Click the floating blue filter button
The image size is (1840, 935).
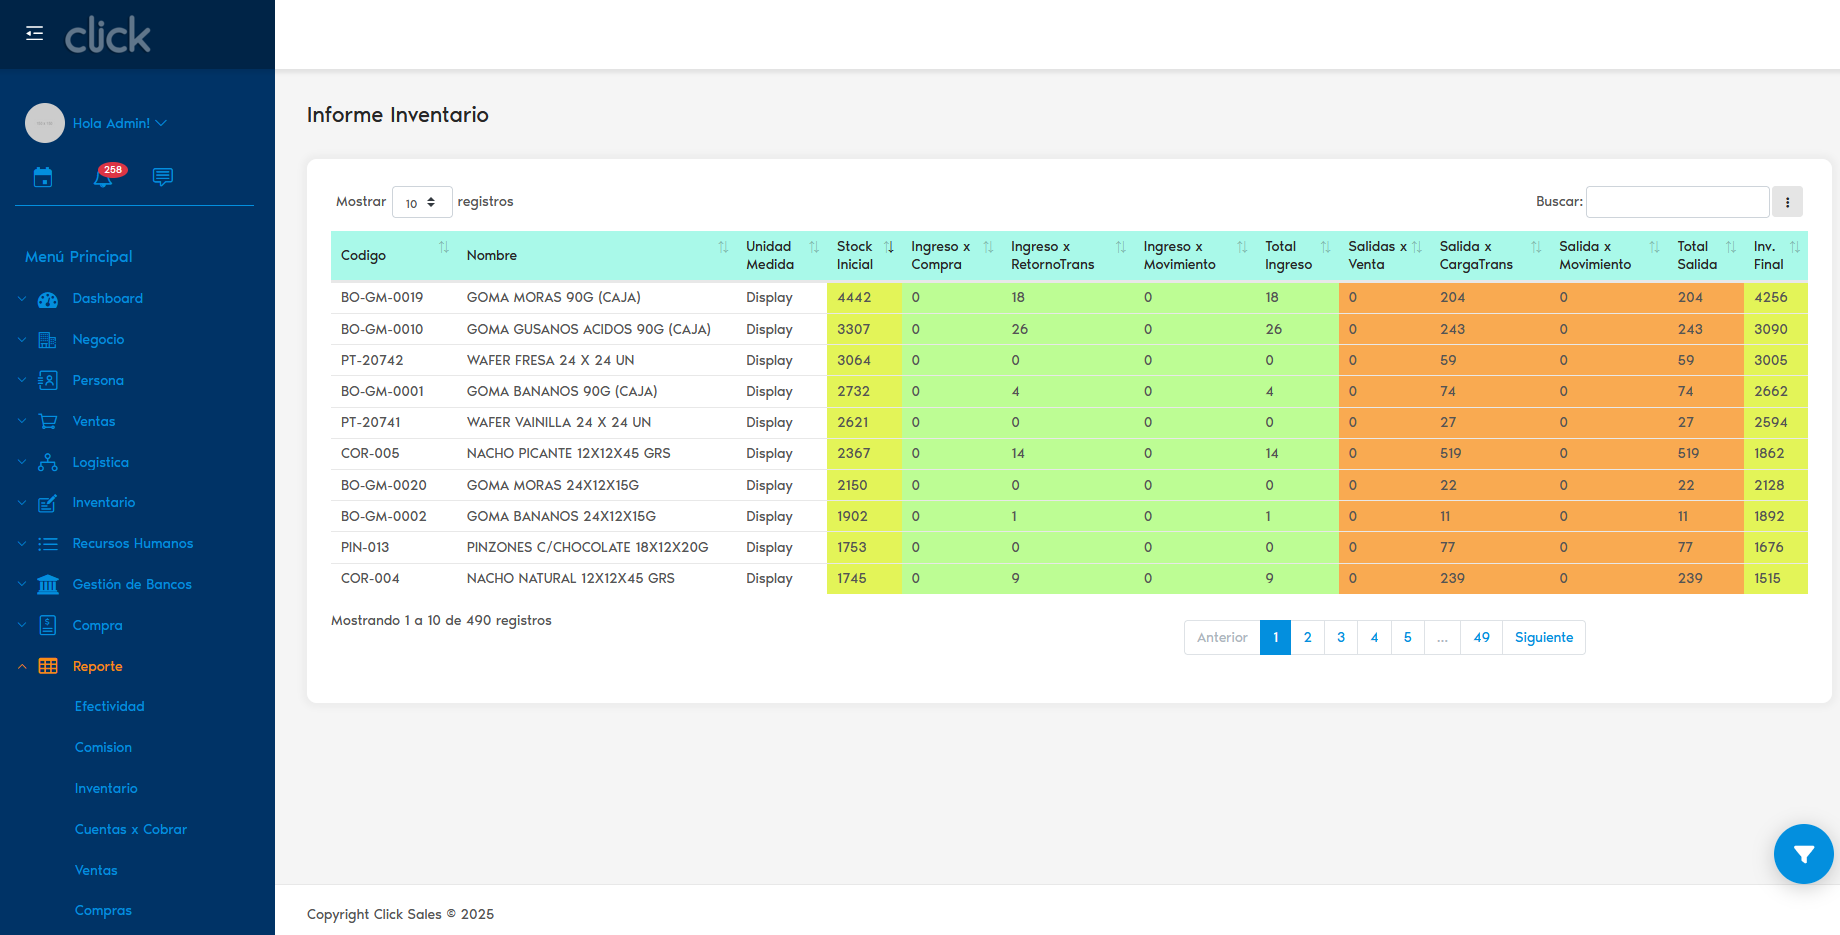coord(1803,854)
